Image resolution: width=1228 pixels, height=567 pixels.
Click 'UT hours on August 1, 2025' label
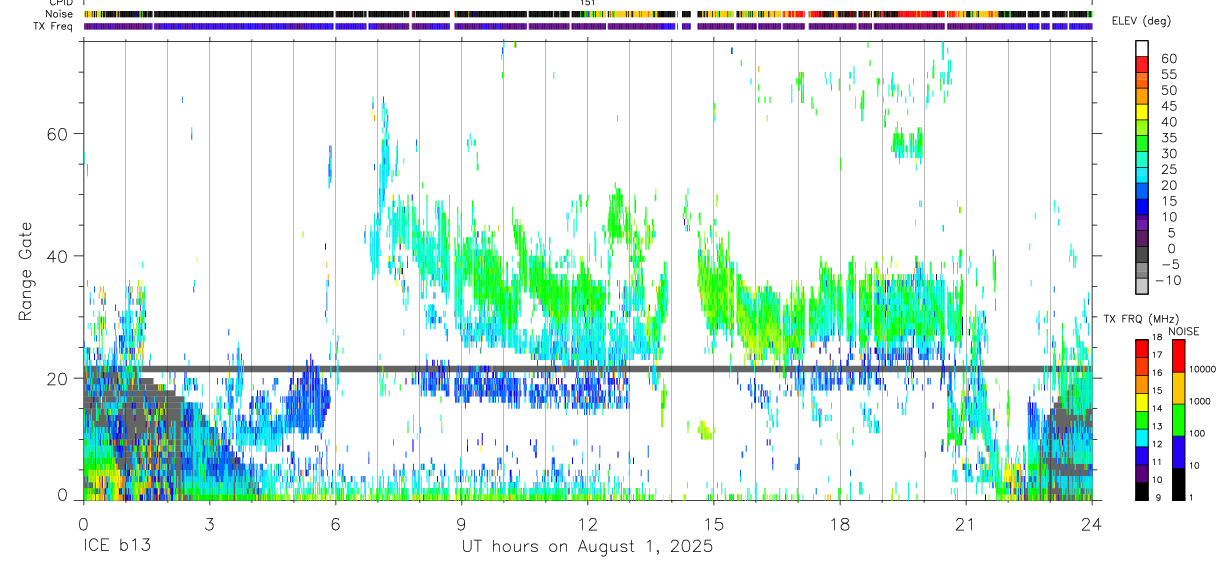pos(587,547)
